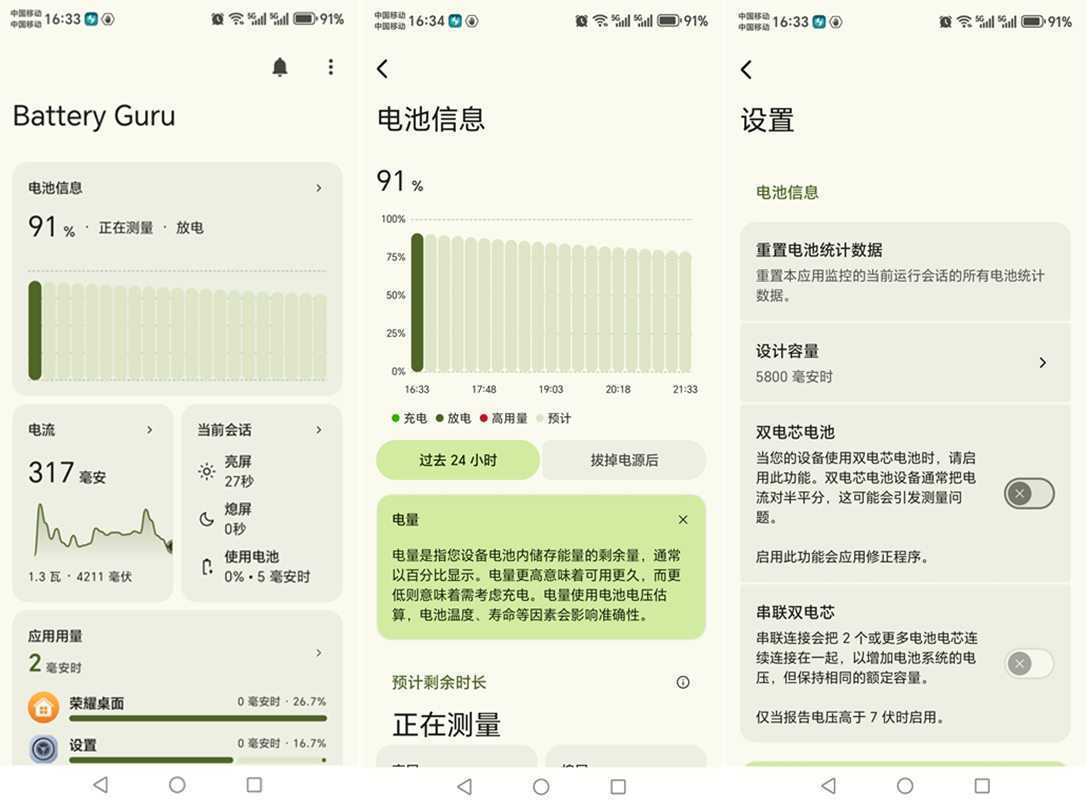Tap 启用此功能会应用修正程序。 note text
The height and width of the screenshot is (800, 1090).
842,556
